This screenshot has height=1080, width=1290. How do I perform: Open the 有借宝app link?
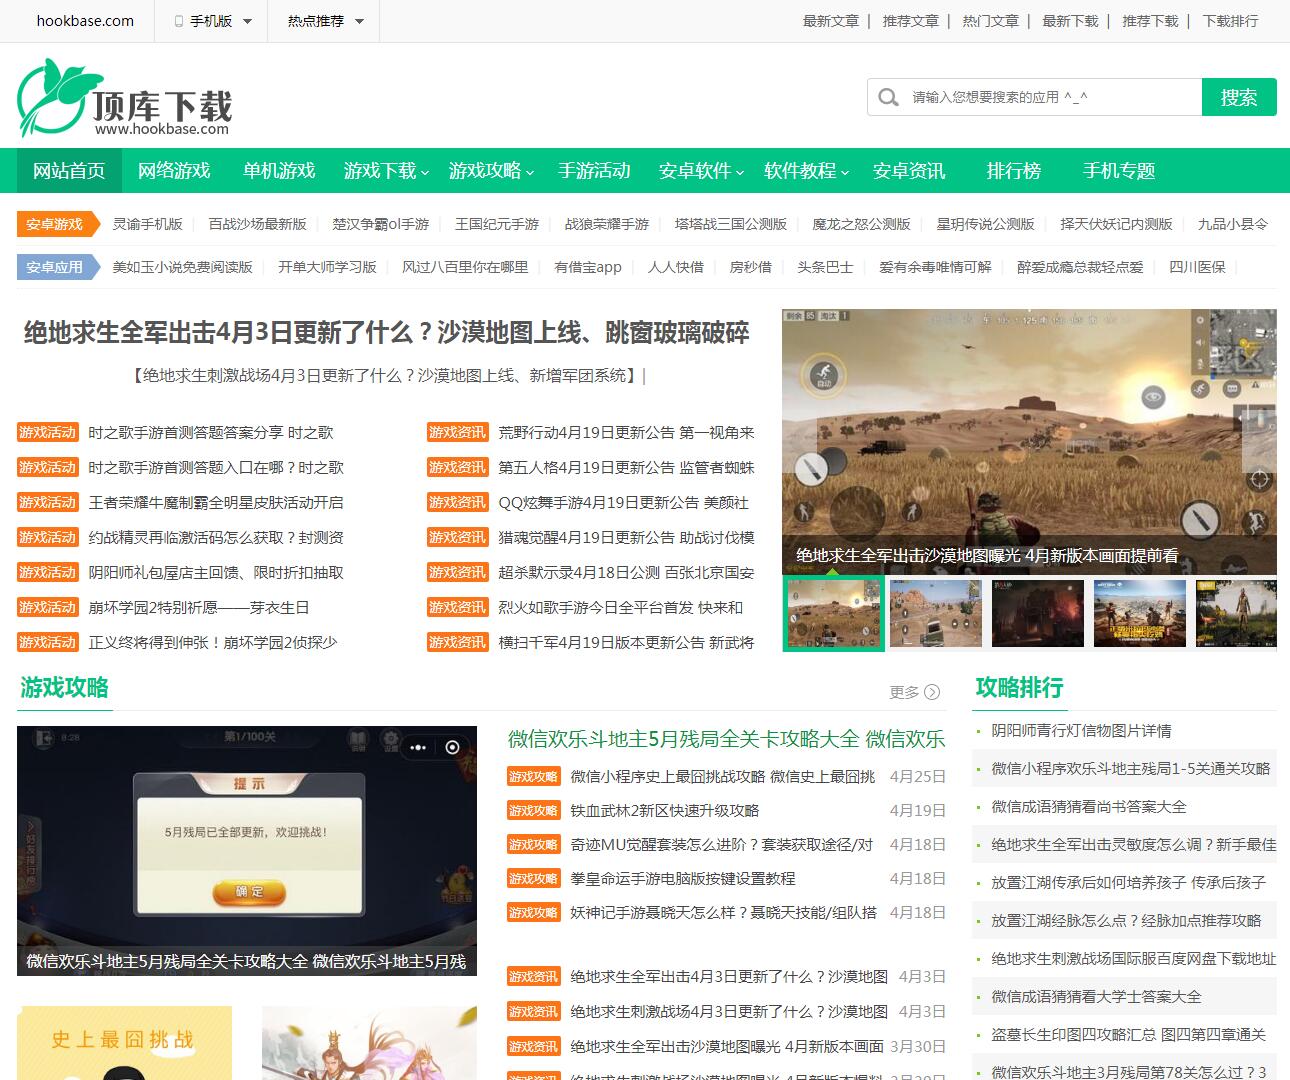coord(588,267)
